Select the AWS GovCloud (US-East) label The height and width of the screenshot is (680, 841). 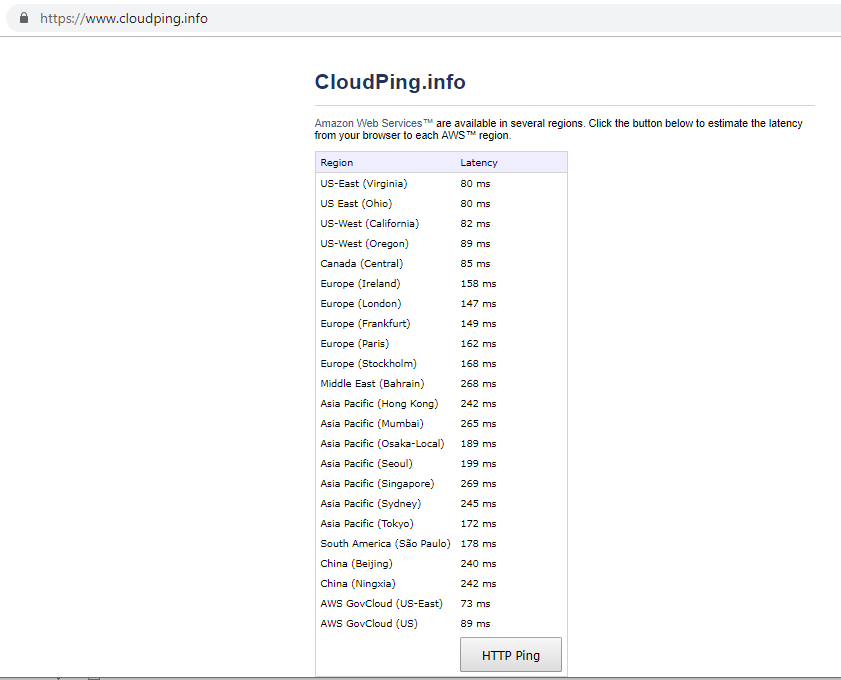coord(381,604)
